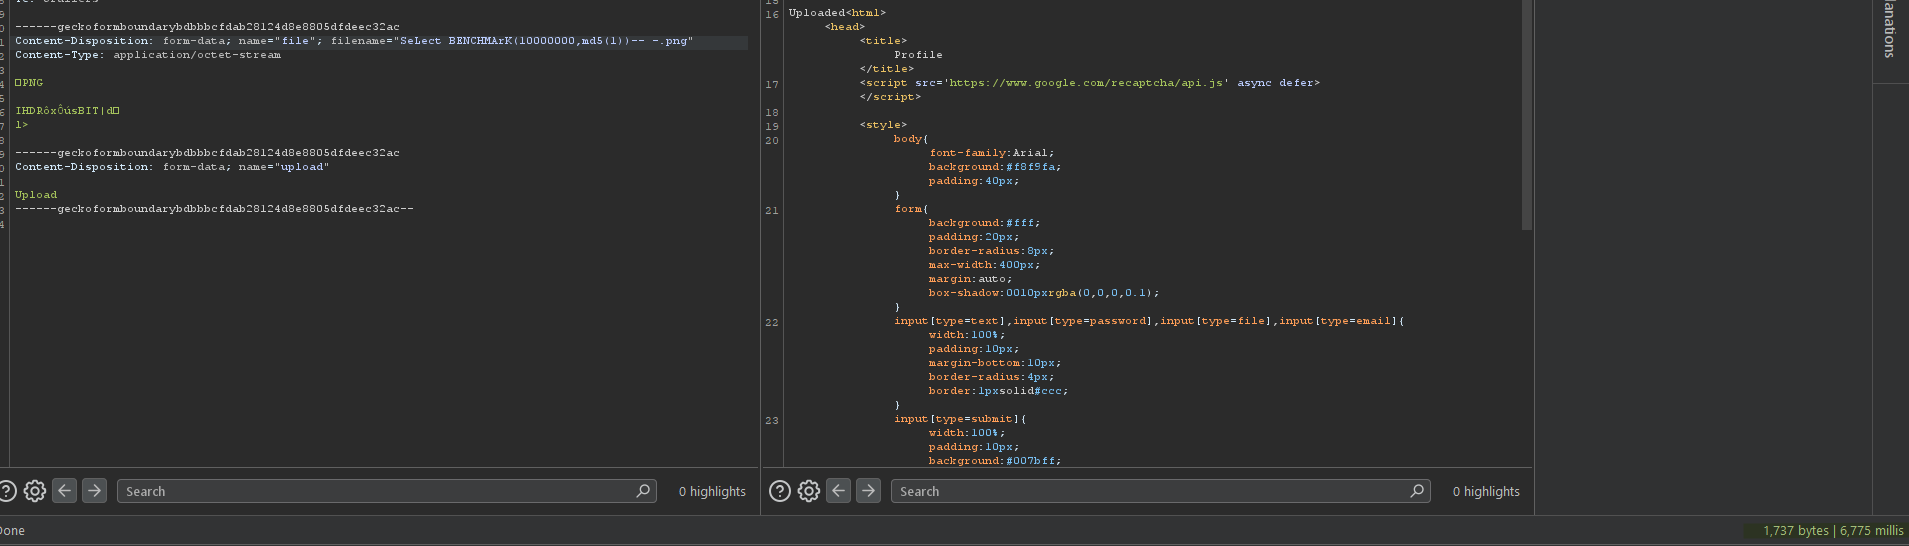
Task: Go to previous match in response search
Action: tap(839, 491)
